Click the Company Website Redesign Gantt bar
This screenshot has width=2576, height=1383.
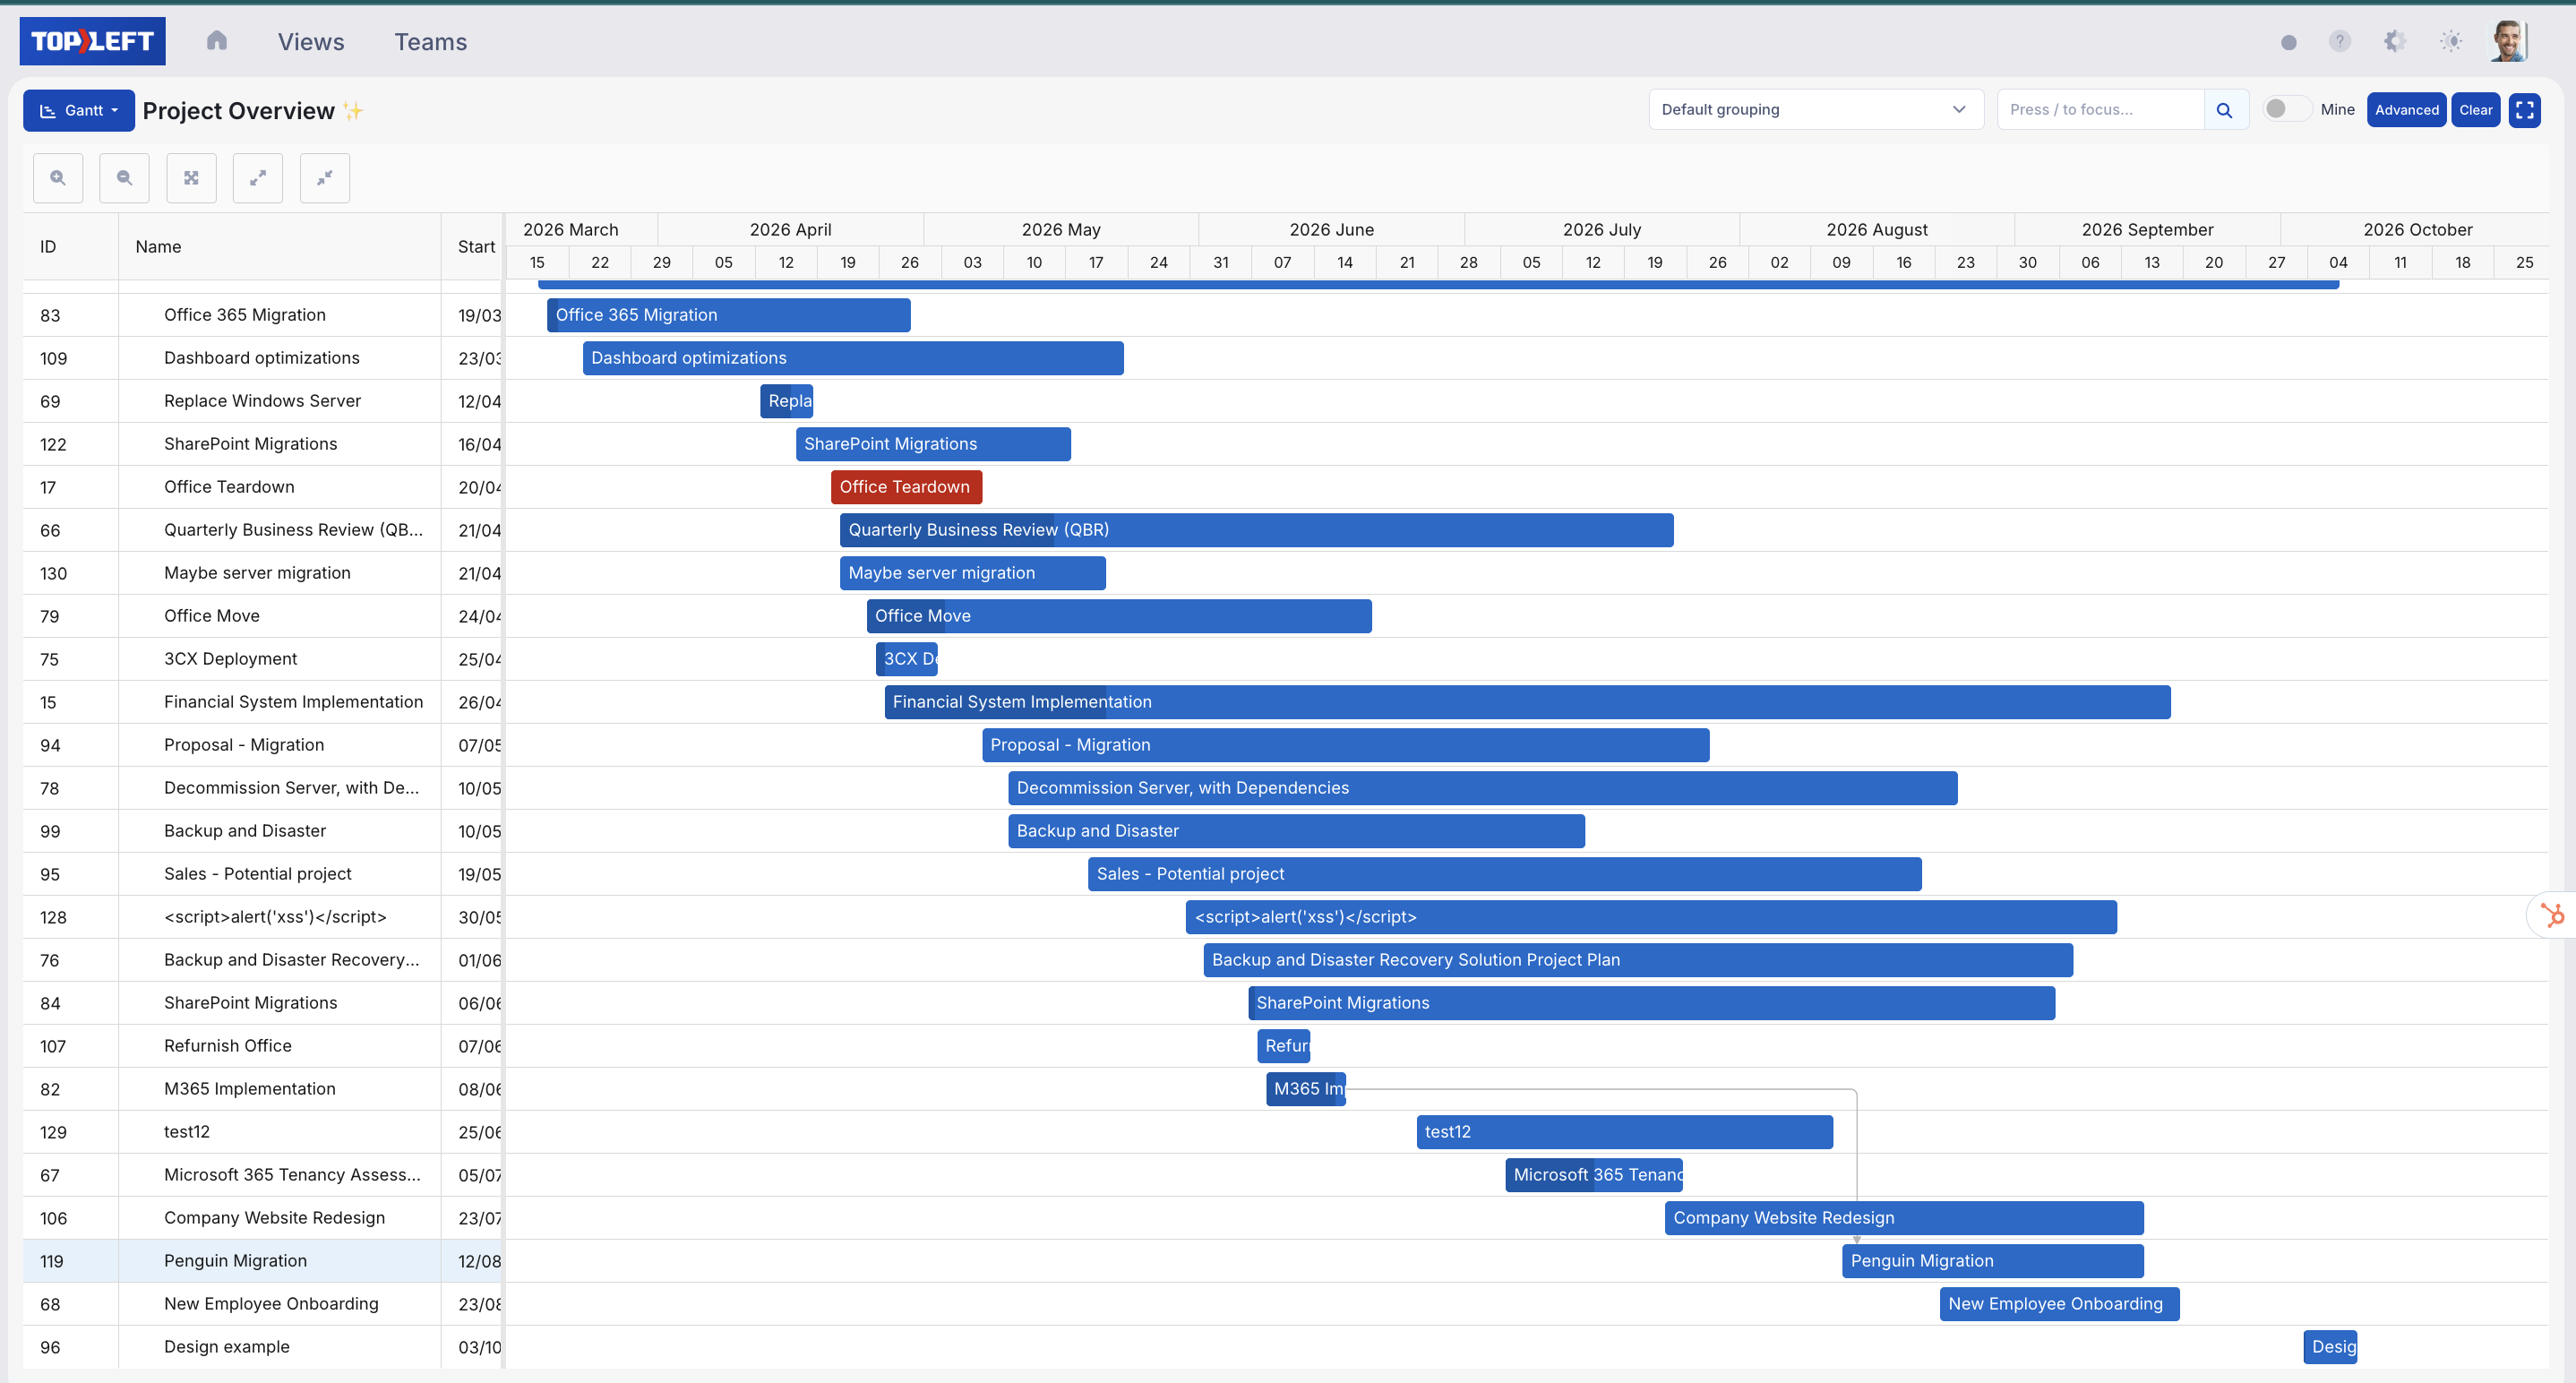1904,1218
